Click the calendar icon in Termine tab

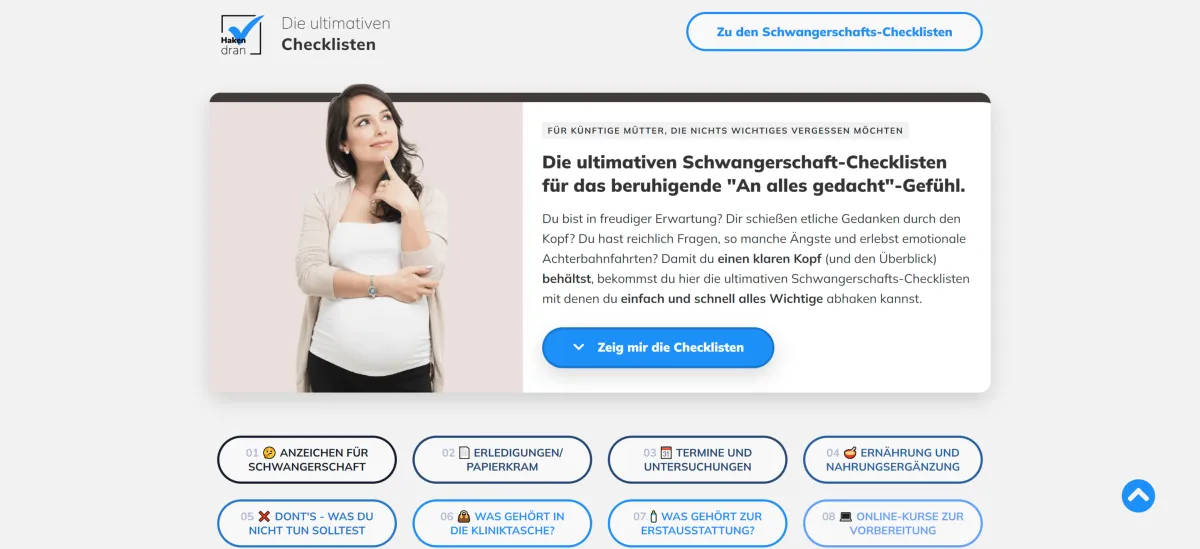click(x=667, y=453)
